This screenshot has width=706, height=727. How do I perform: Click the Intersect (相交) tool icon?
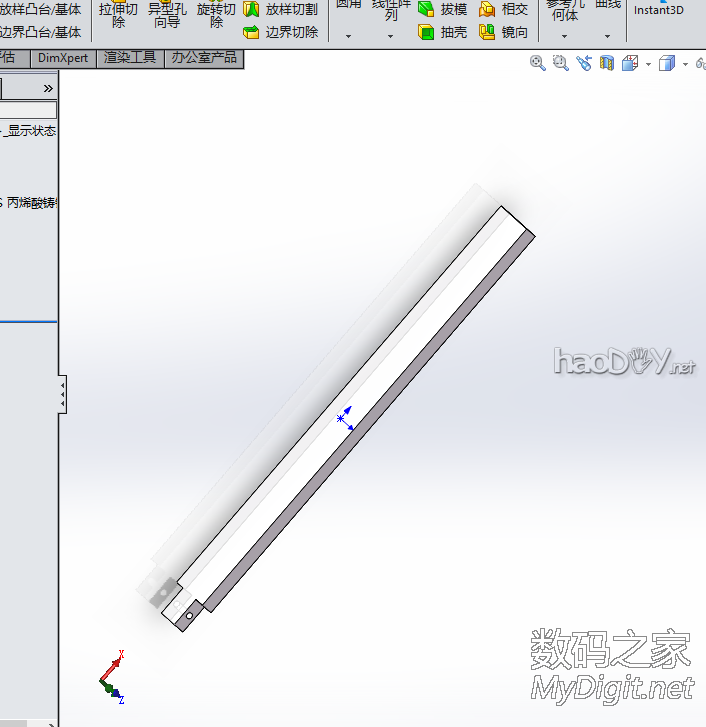tap(487, 9)
